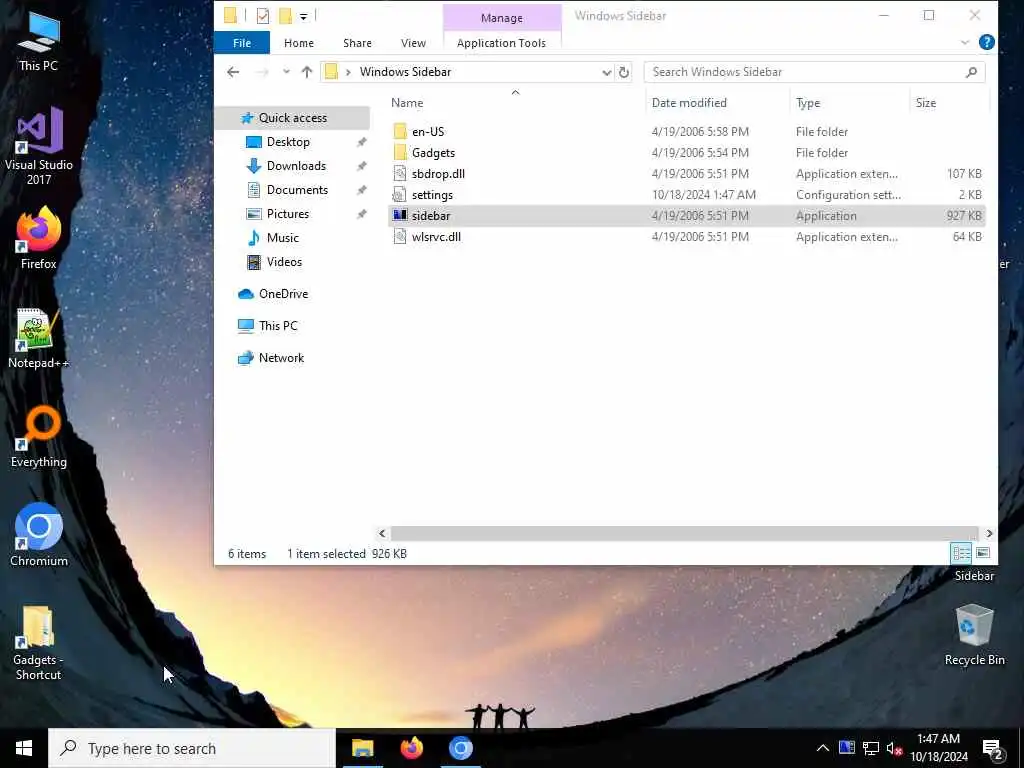Click the volume tray icon
The width and height of the screenshot is (1024, 768).
tap(894, 748)
